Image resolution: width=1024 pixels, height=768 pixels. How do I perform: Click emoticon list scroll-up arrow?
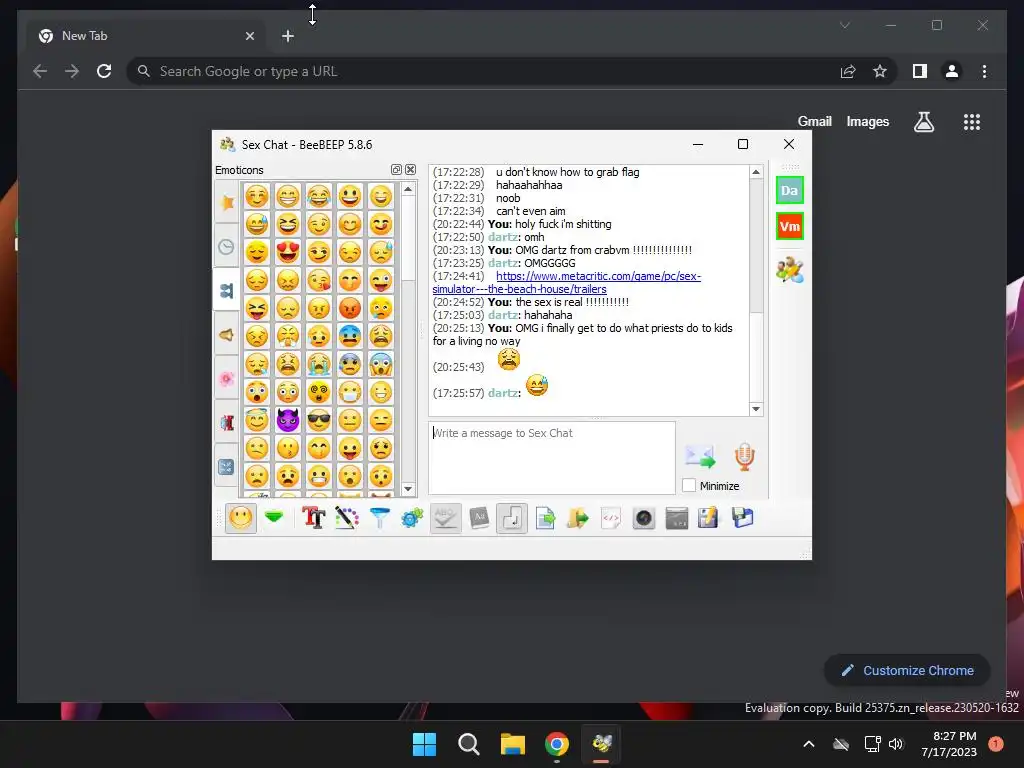(x=408, y=189)
